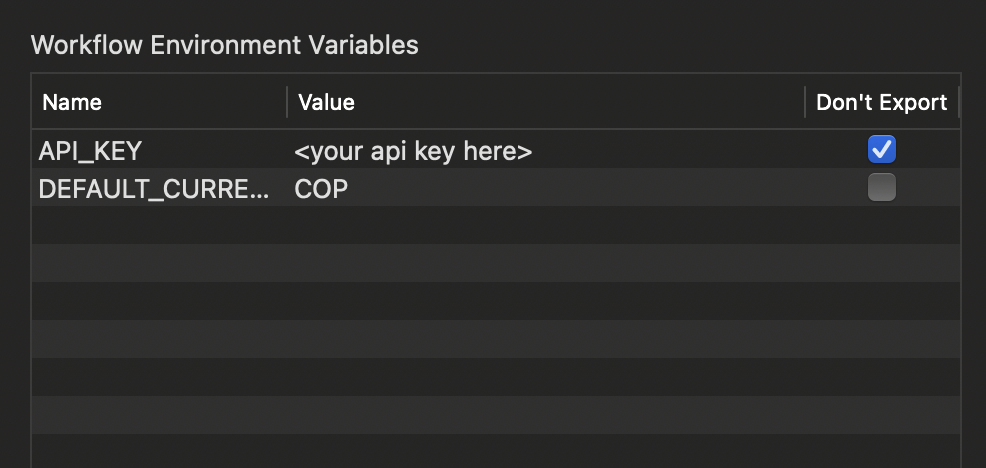Click the Value column header
Viewport: 986px width, 468px height.
[546, 102]
